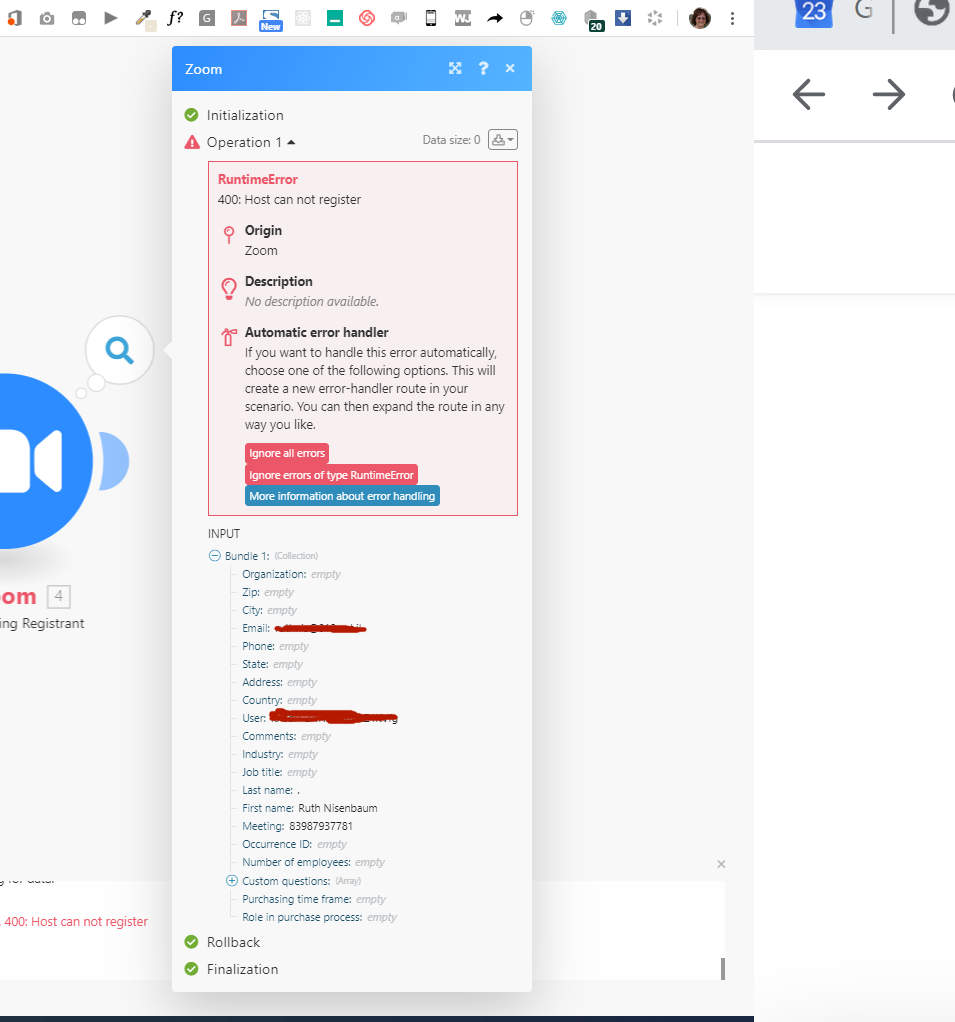Screen dimensions: 955x1022
Task: Click the WJ extension icon
Action: coord(462,18)
